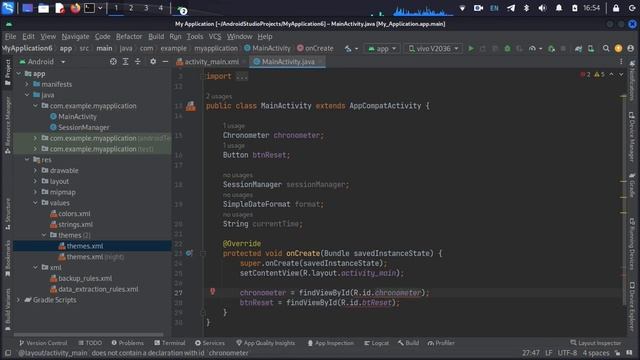The image size is (640, 360).
Task: Open Search Everywhere magnifier icon
Action: [606, 49]
